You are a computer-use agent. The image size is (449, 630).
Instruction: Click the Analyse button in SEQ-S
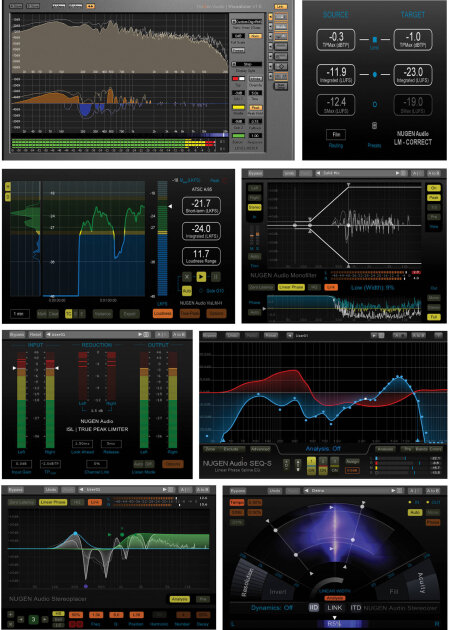tap(386, 449)
